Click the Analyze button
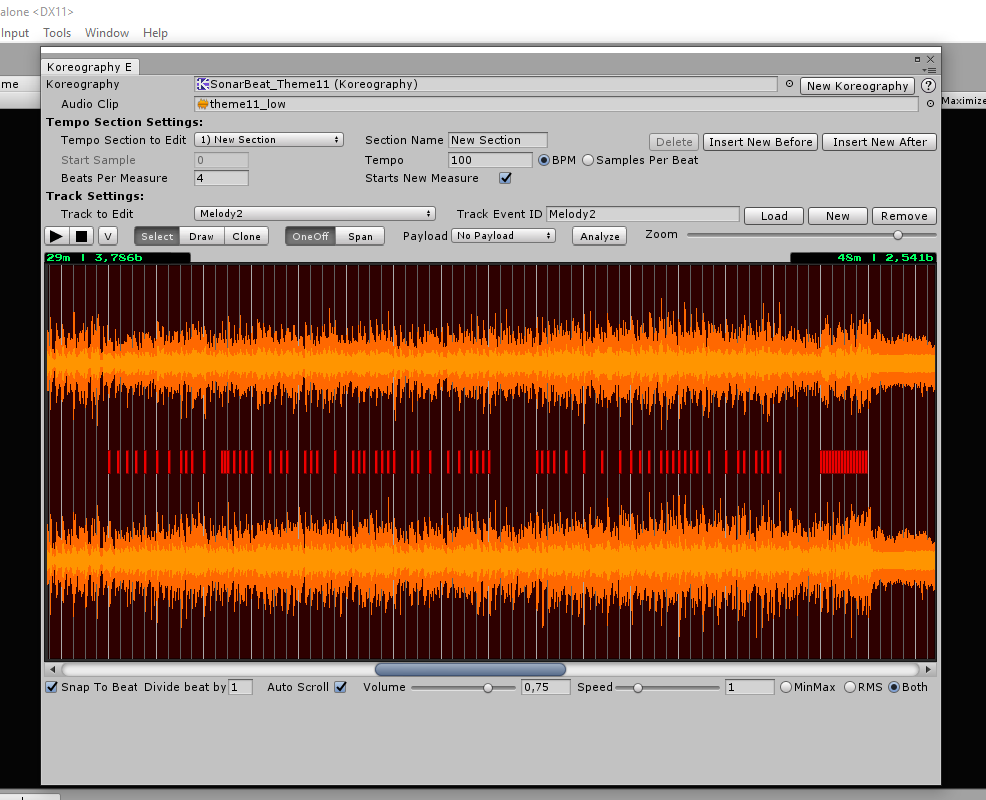Image resolution: width=986 pixels, height=800 pixels. (599, 236)
